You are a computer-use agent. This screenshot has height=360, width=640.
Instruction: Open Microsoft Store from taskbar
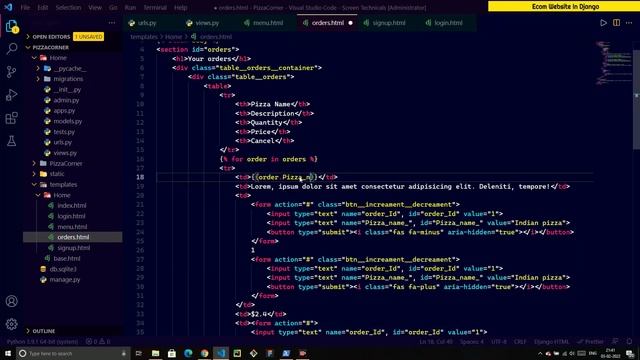pyautogui.click(x=172, y=353)
